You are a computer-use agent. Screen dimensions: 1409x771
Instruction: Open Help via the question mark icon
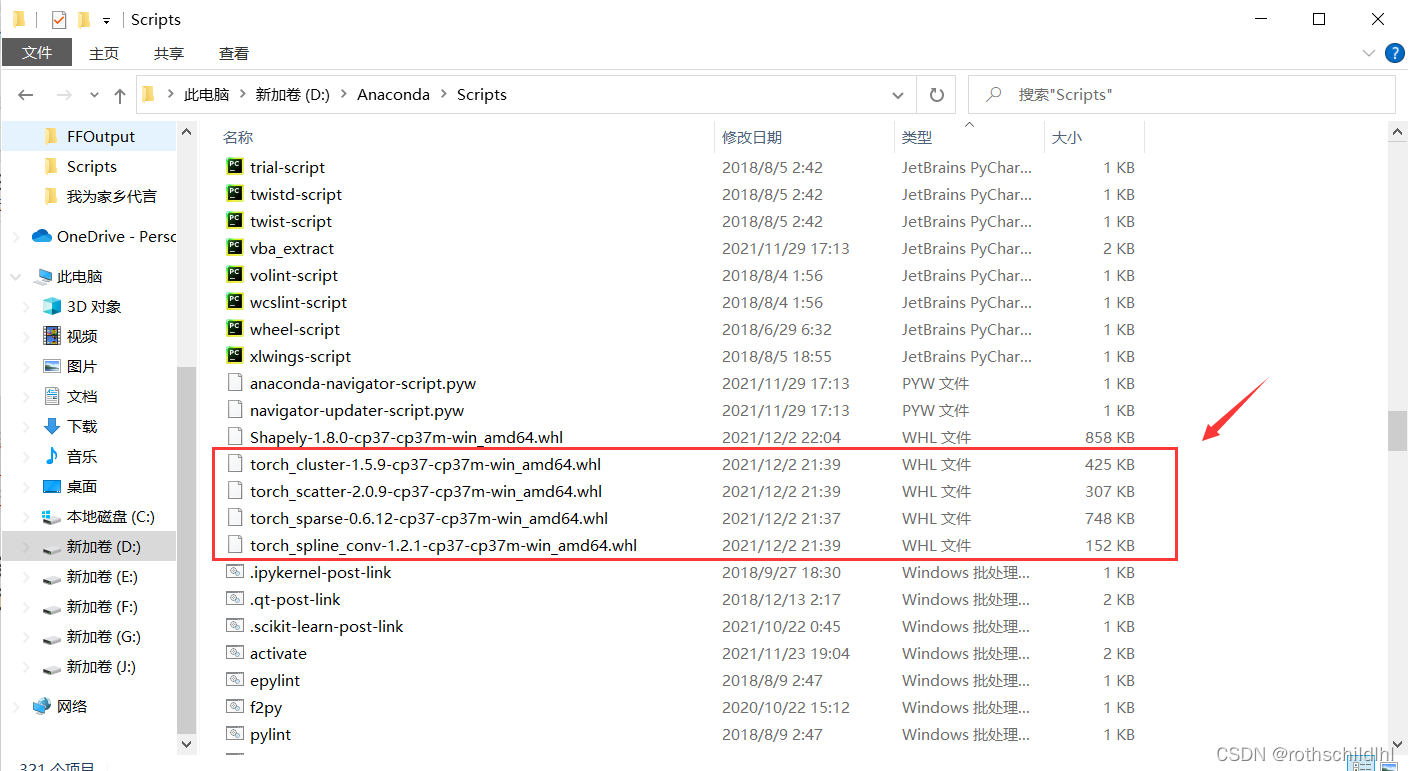[x=1395, y=53]
